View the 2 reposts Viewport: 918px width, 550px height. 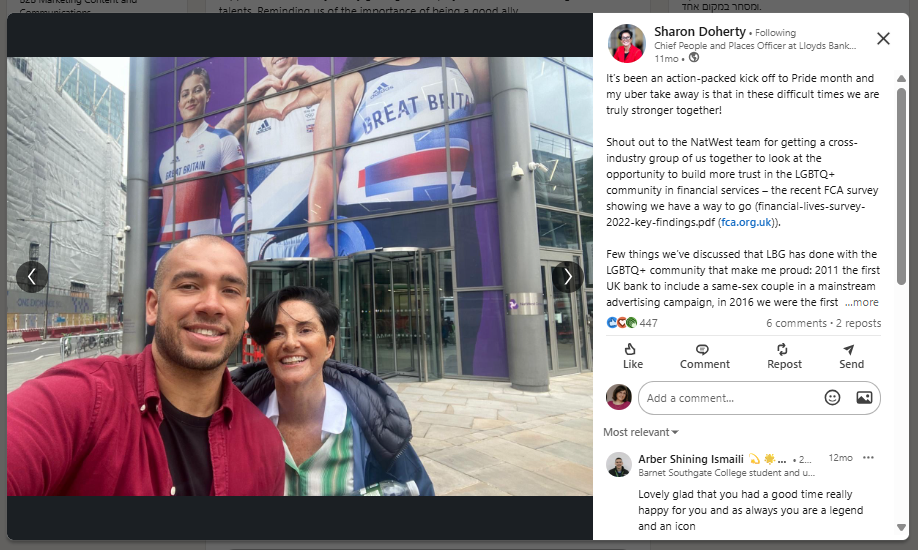coord(858,323)
